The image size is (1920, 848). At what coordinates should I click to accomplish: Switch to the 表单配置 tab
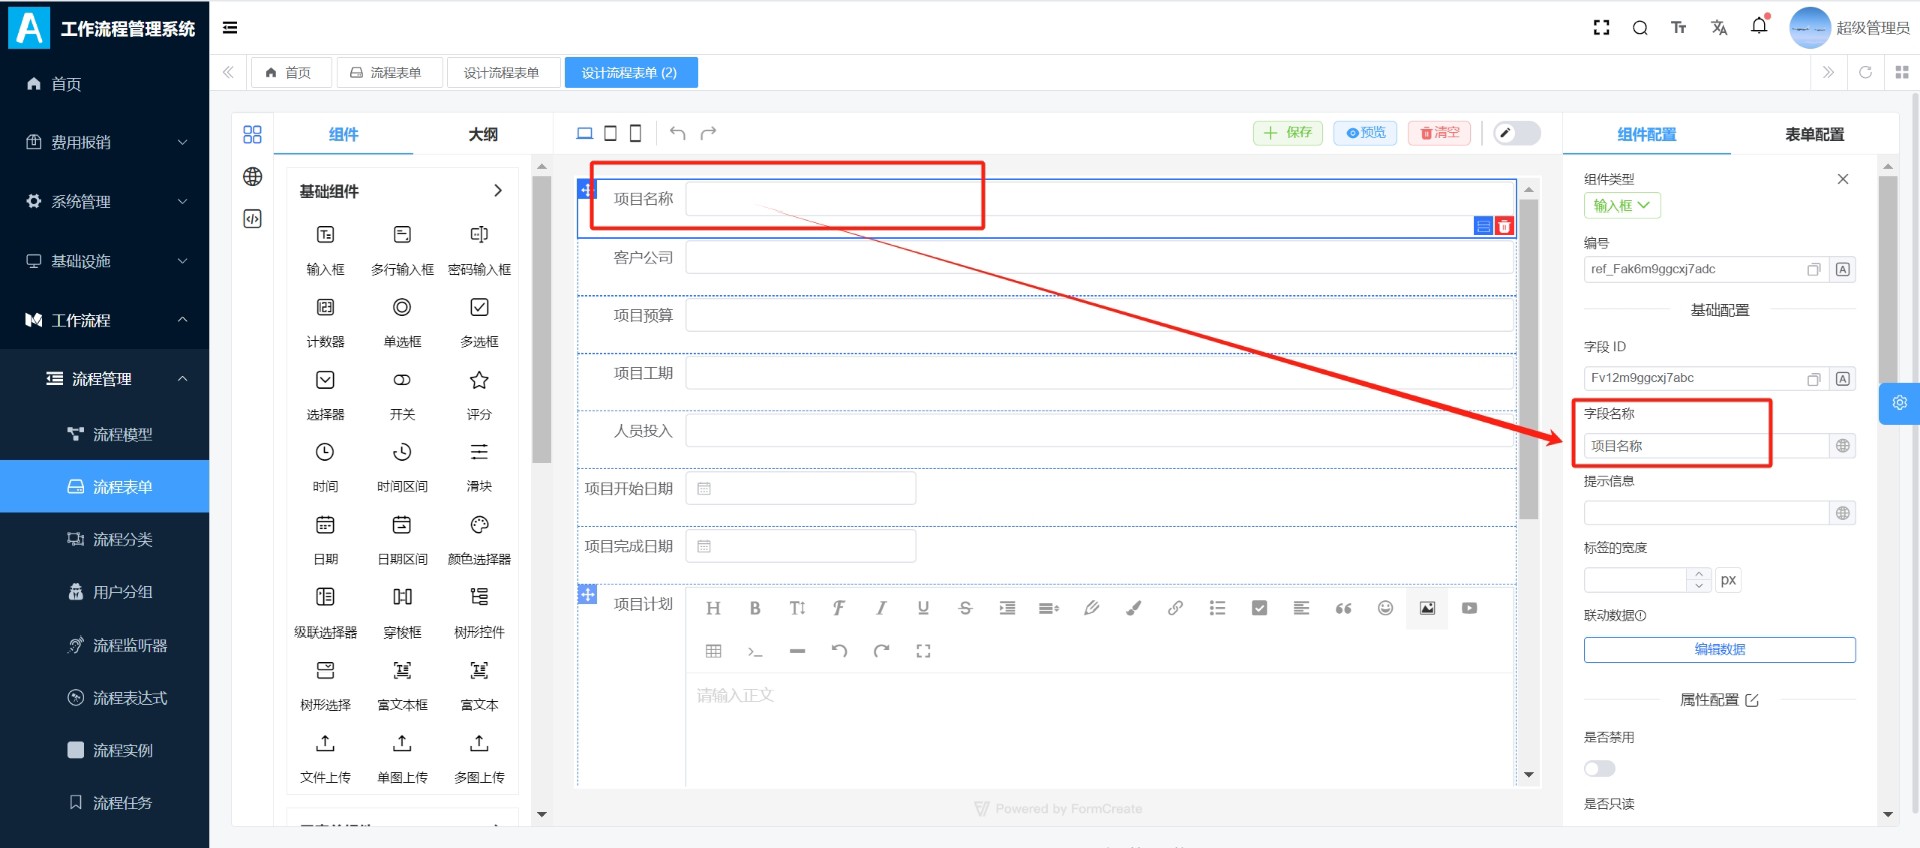coord(1814,134)
